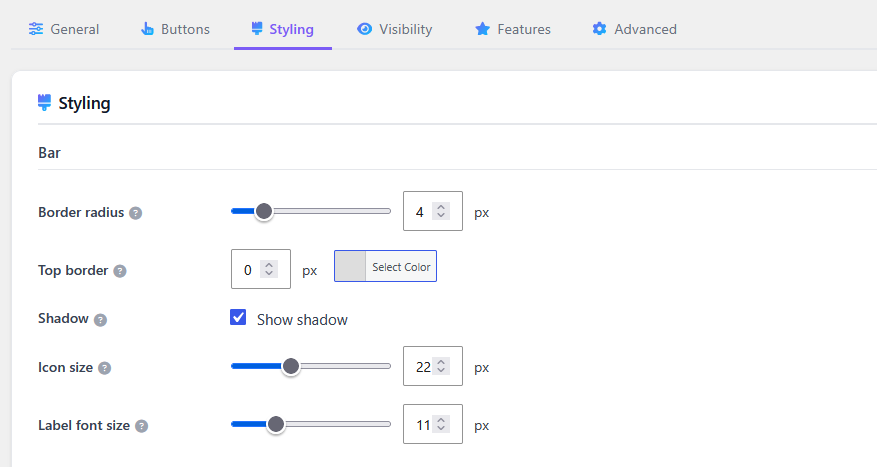This screenshot has width=877, height=467.
Task: Click the Label font size number field
Action: pyautogui.click(x=433, y=424)
